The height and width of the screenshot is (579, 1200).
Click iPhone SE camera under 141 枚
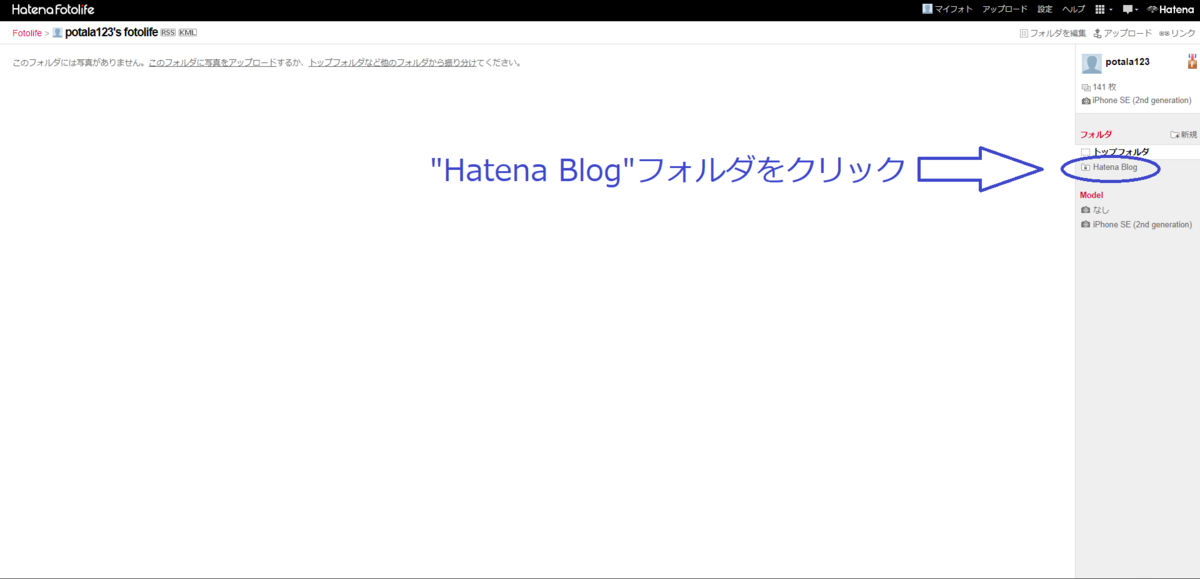coord(1136,101)
